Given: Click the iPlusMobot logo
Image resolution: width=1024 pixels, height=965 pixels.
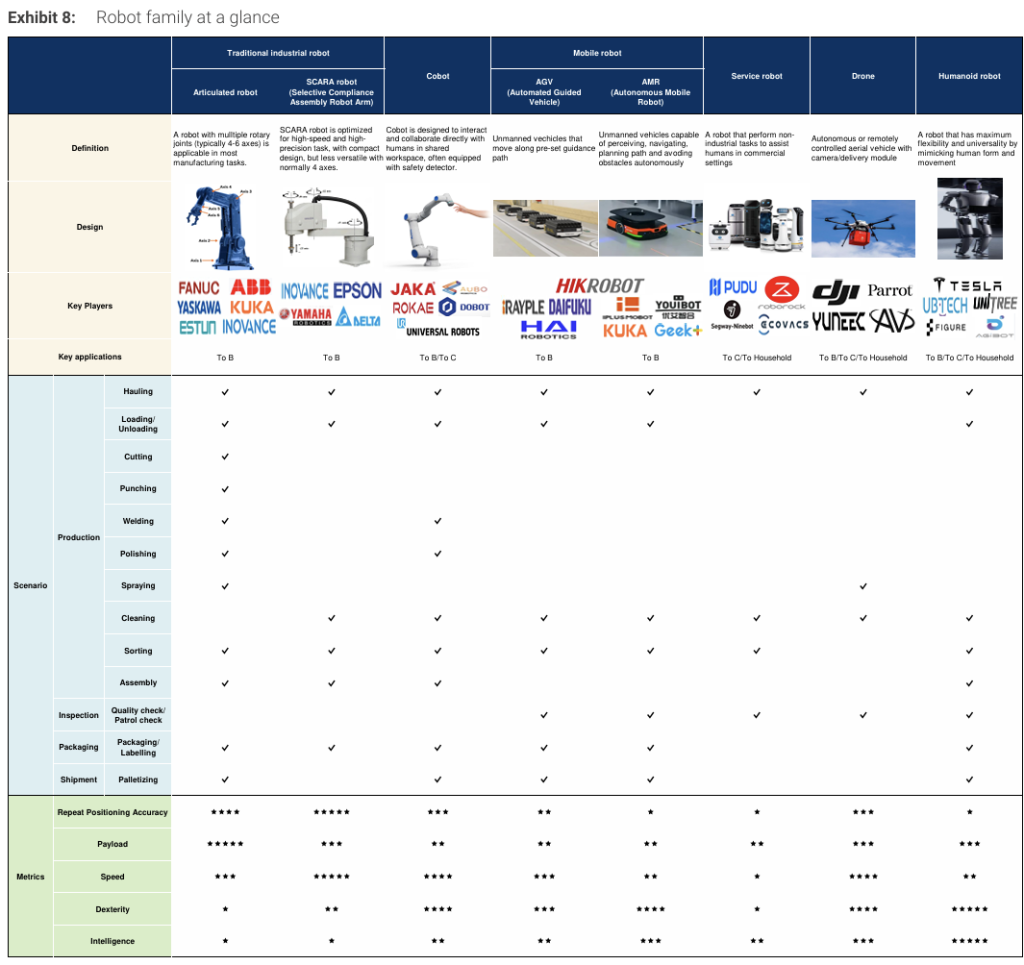Looking at the screenshot, I should 628,308.
